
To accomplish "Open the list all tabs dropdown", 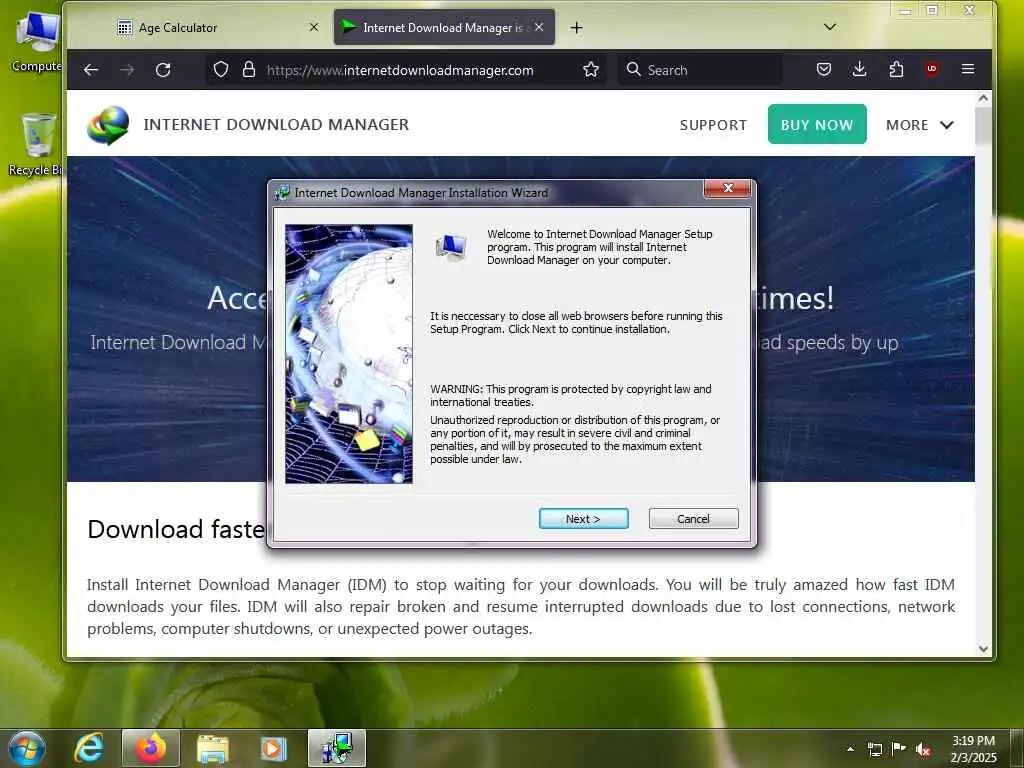I will [x=830, y=27].
